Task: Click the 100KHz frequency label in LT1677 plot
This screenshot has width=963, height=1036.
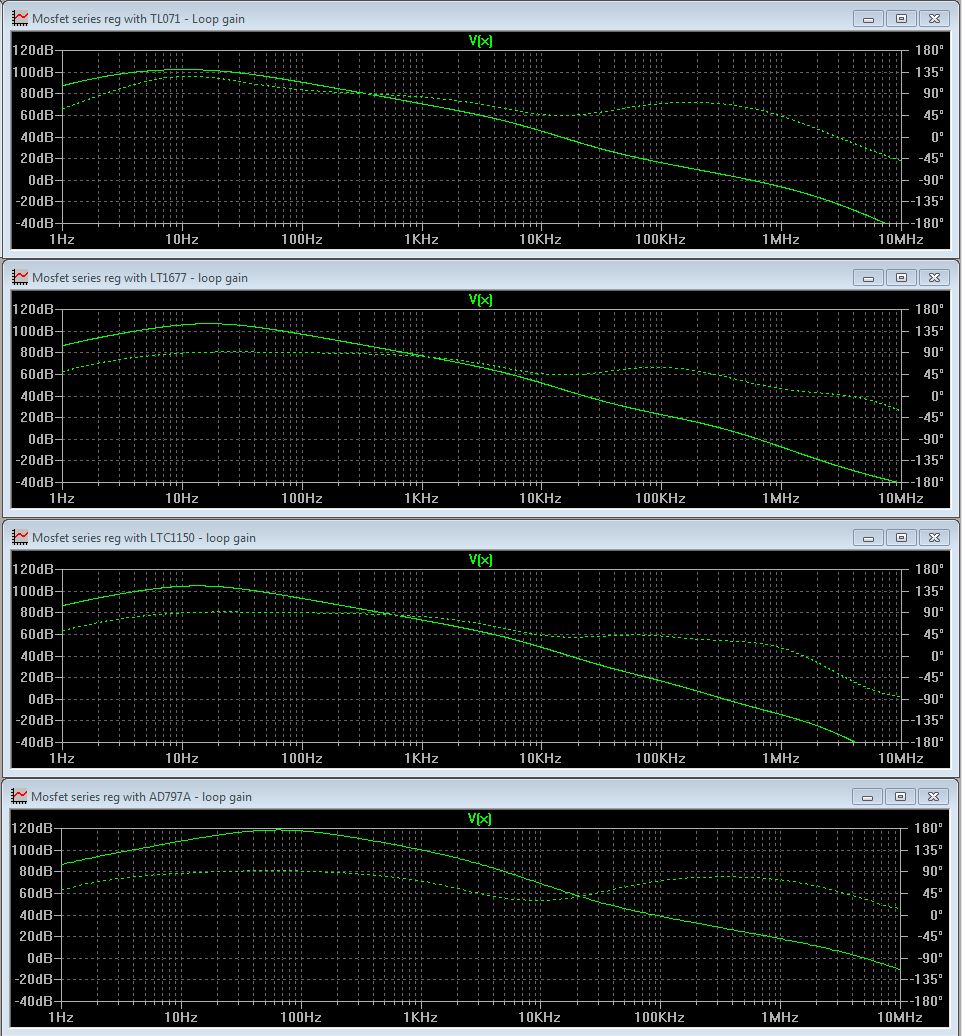Action: 660,498
